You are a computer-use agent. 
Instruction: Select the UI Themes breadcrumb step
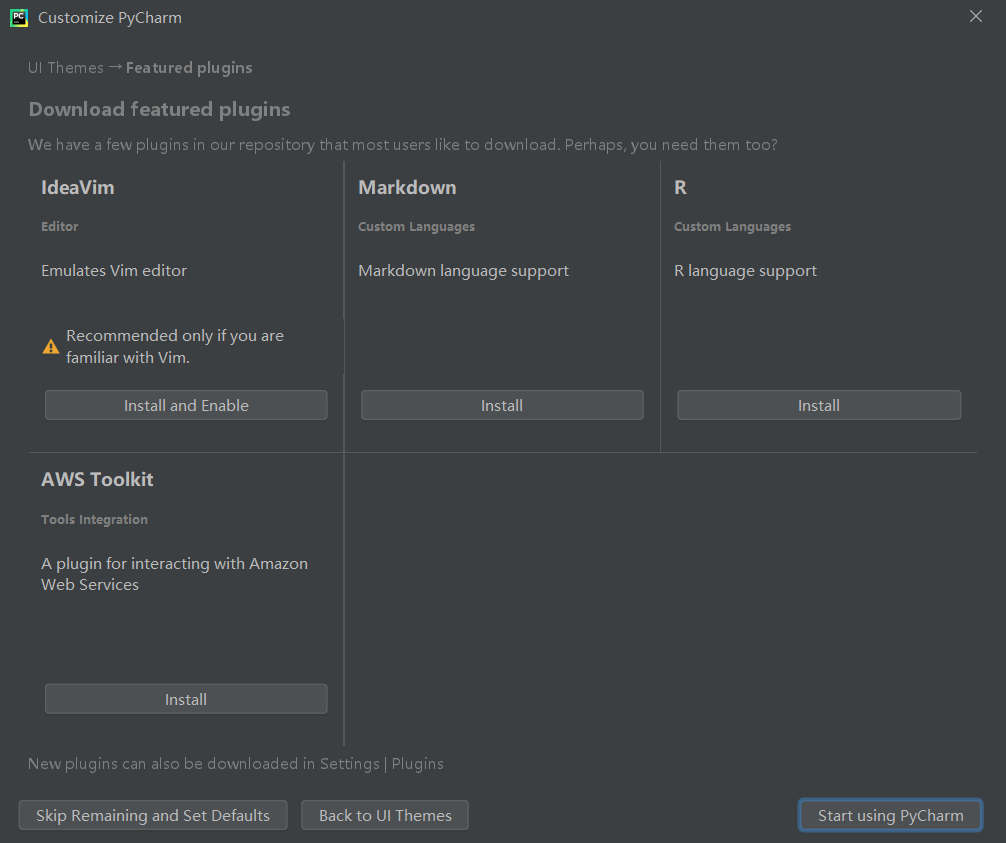pos(65,68)
